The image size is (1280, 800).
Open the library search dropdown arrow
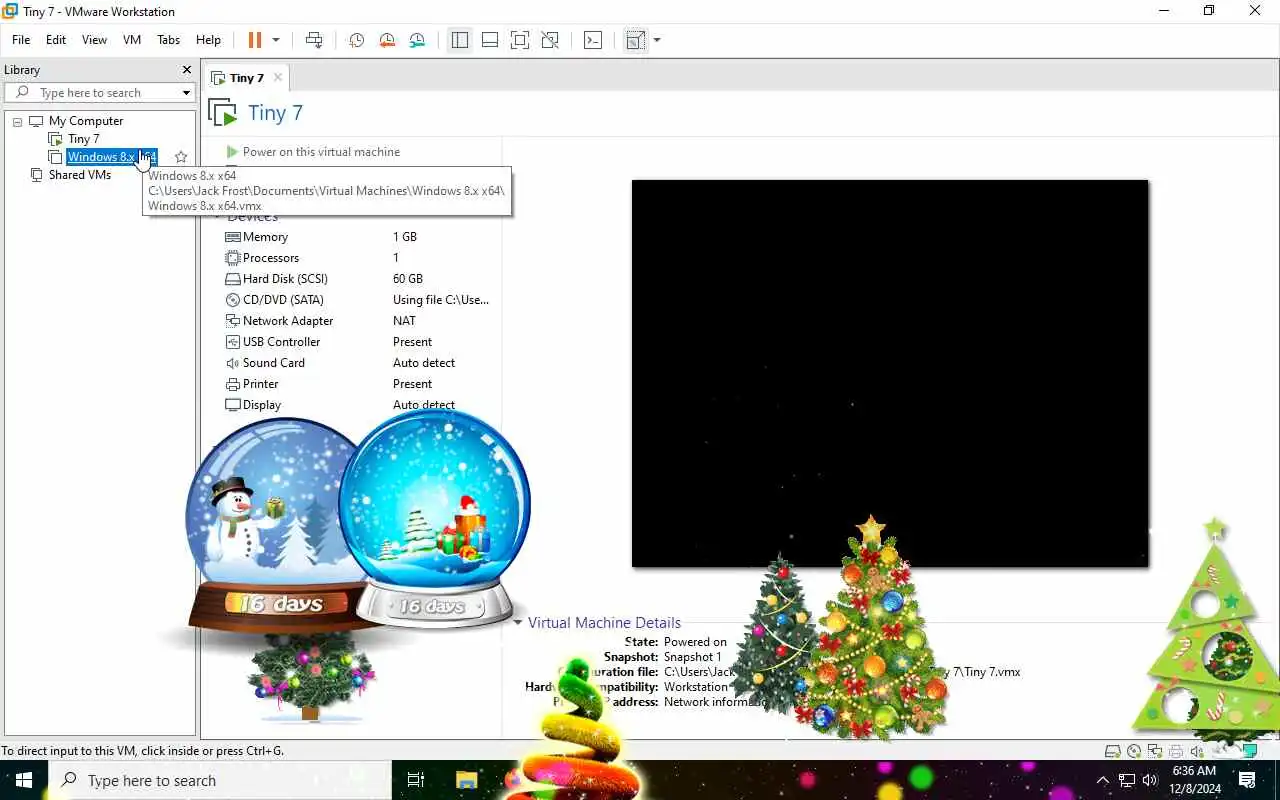pyautogui.click(x=186, y=93)
